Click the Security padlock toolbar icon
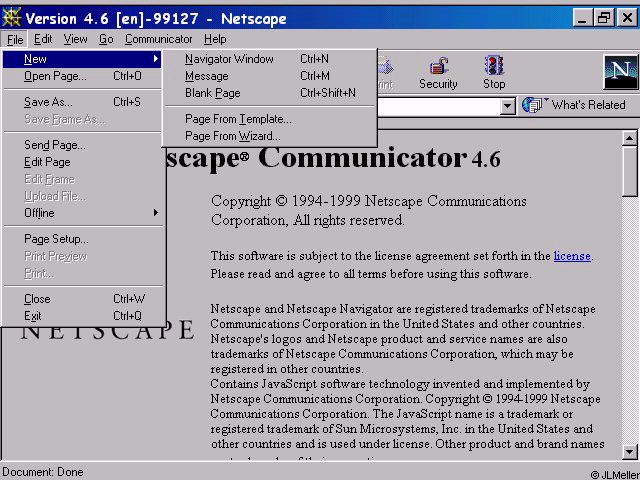Viewport: 640px width, 480px height. tap(438, 66)
